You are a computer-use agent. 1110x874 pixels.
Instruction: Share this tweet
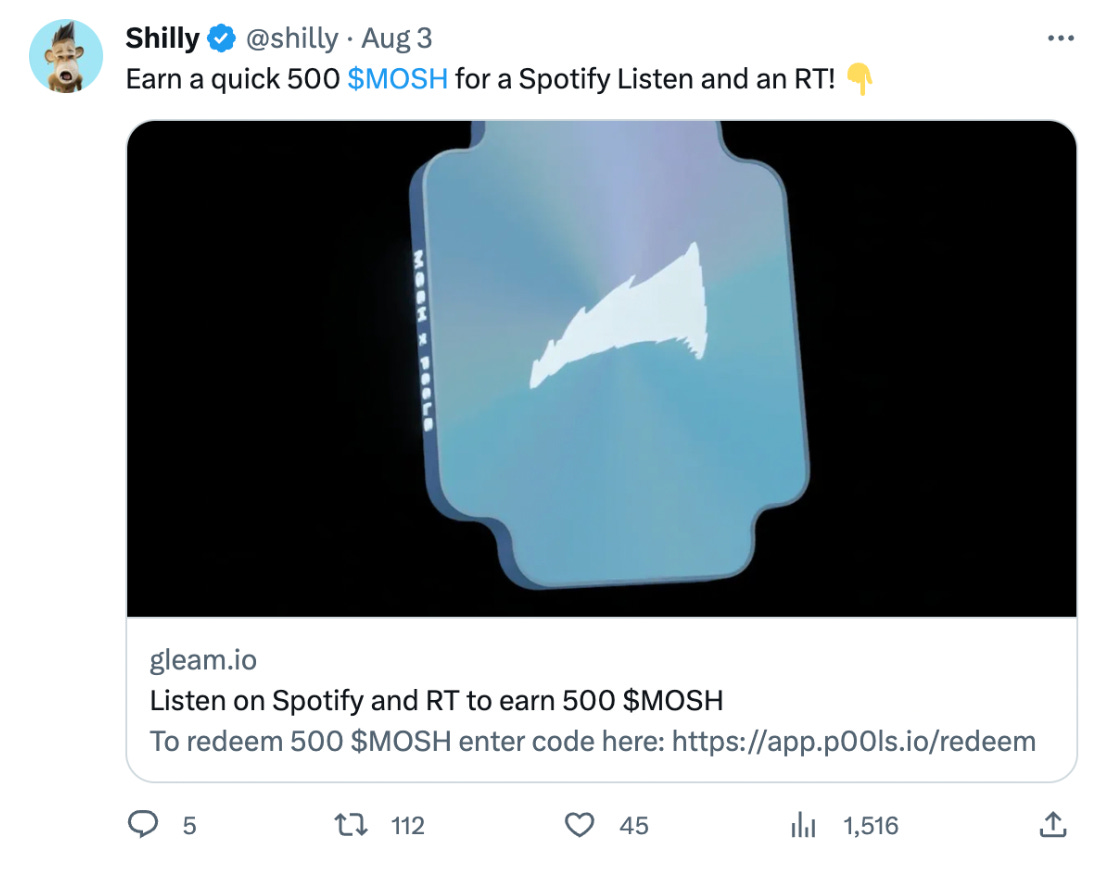1052,826
